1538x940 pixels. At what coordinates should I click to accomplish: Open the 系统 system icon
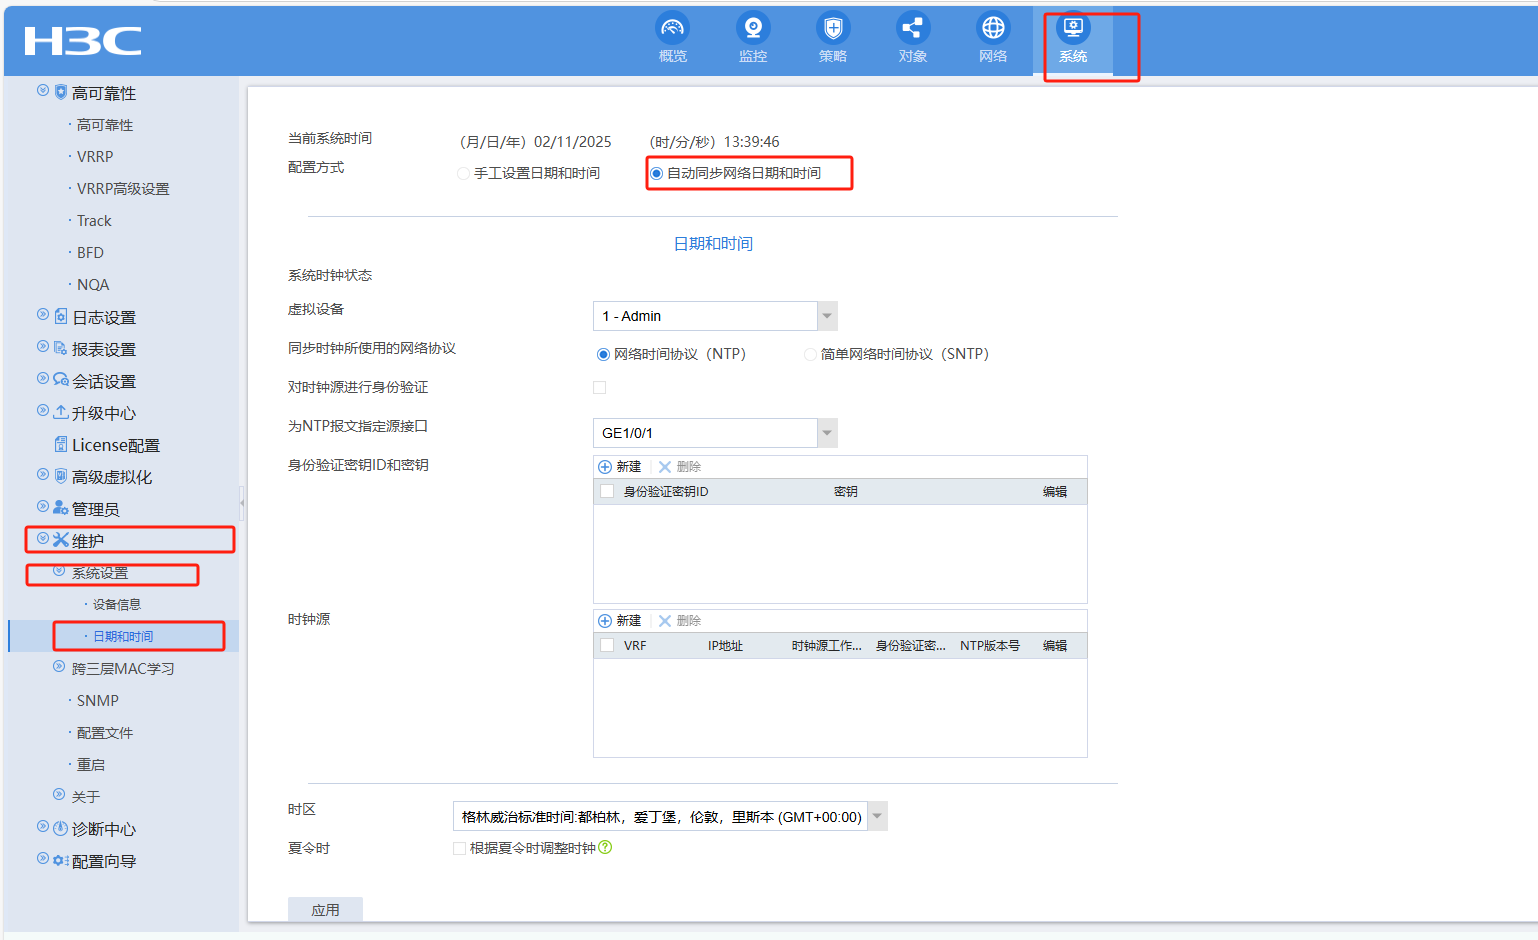[x=1073, y=28]
